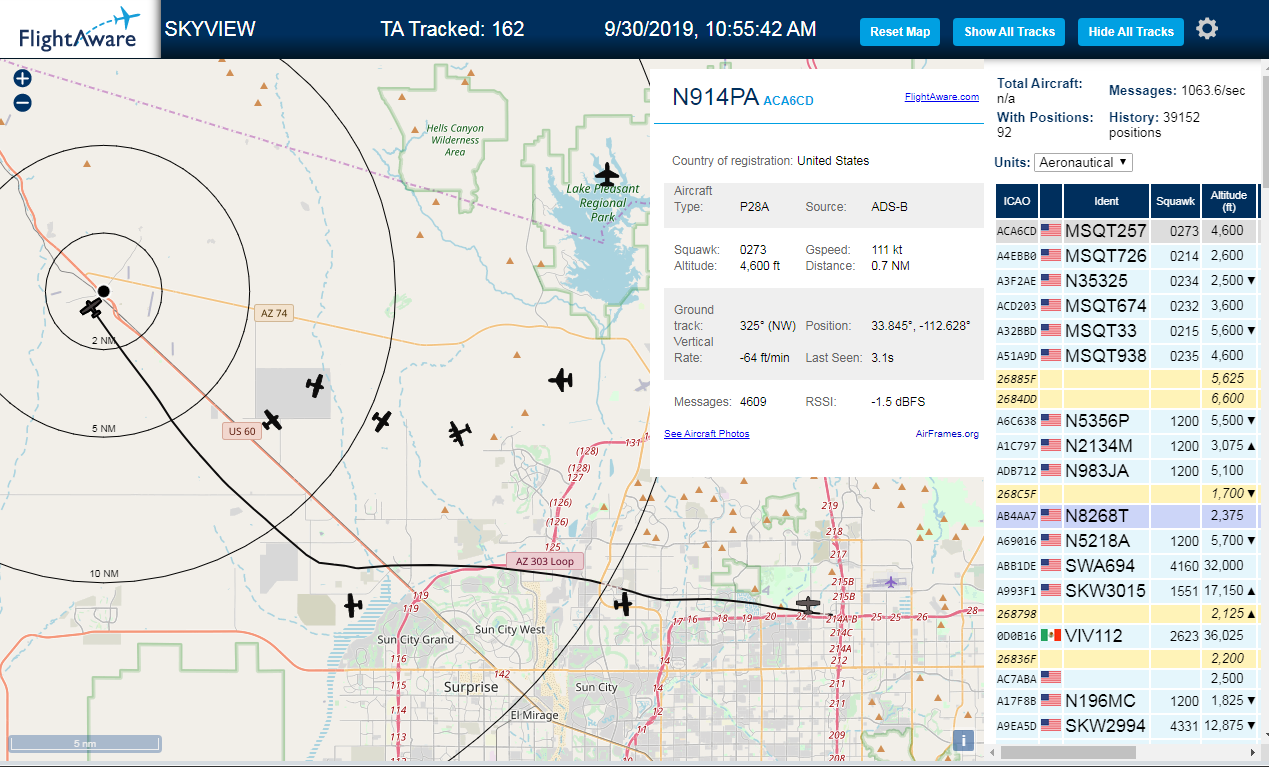
Task: Select the tracked aircraft near the receiver dot
Action: click(x=93, y=307)
